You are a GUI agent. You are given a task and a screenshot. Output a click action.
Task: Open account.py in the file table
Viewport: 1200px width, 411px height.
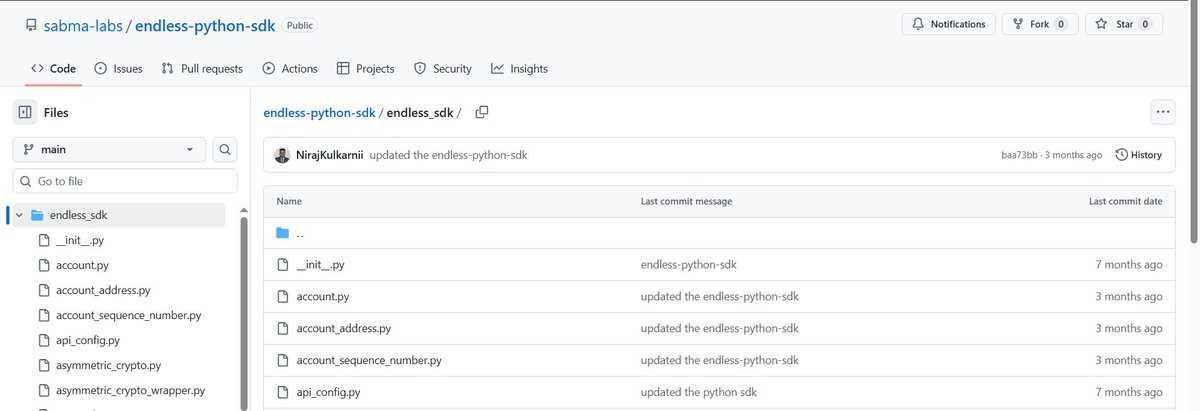322,297
